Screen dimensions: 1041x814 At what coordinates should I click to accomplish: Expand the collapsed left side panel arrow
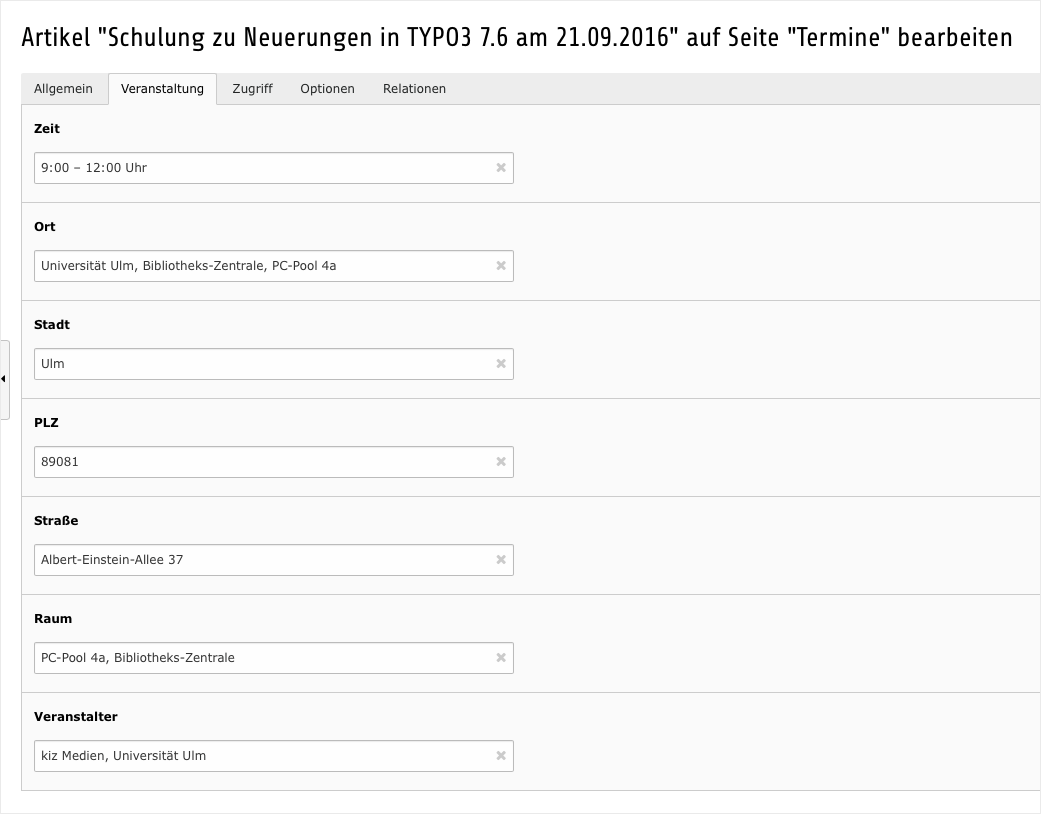[4, 379]
